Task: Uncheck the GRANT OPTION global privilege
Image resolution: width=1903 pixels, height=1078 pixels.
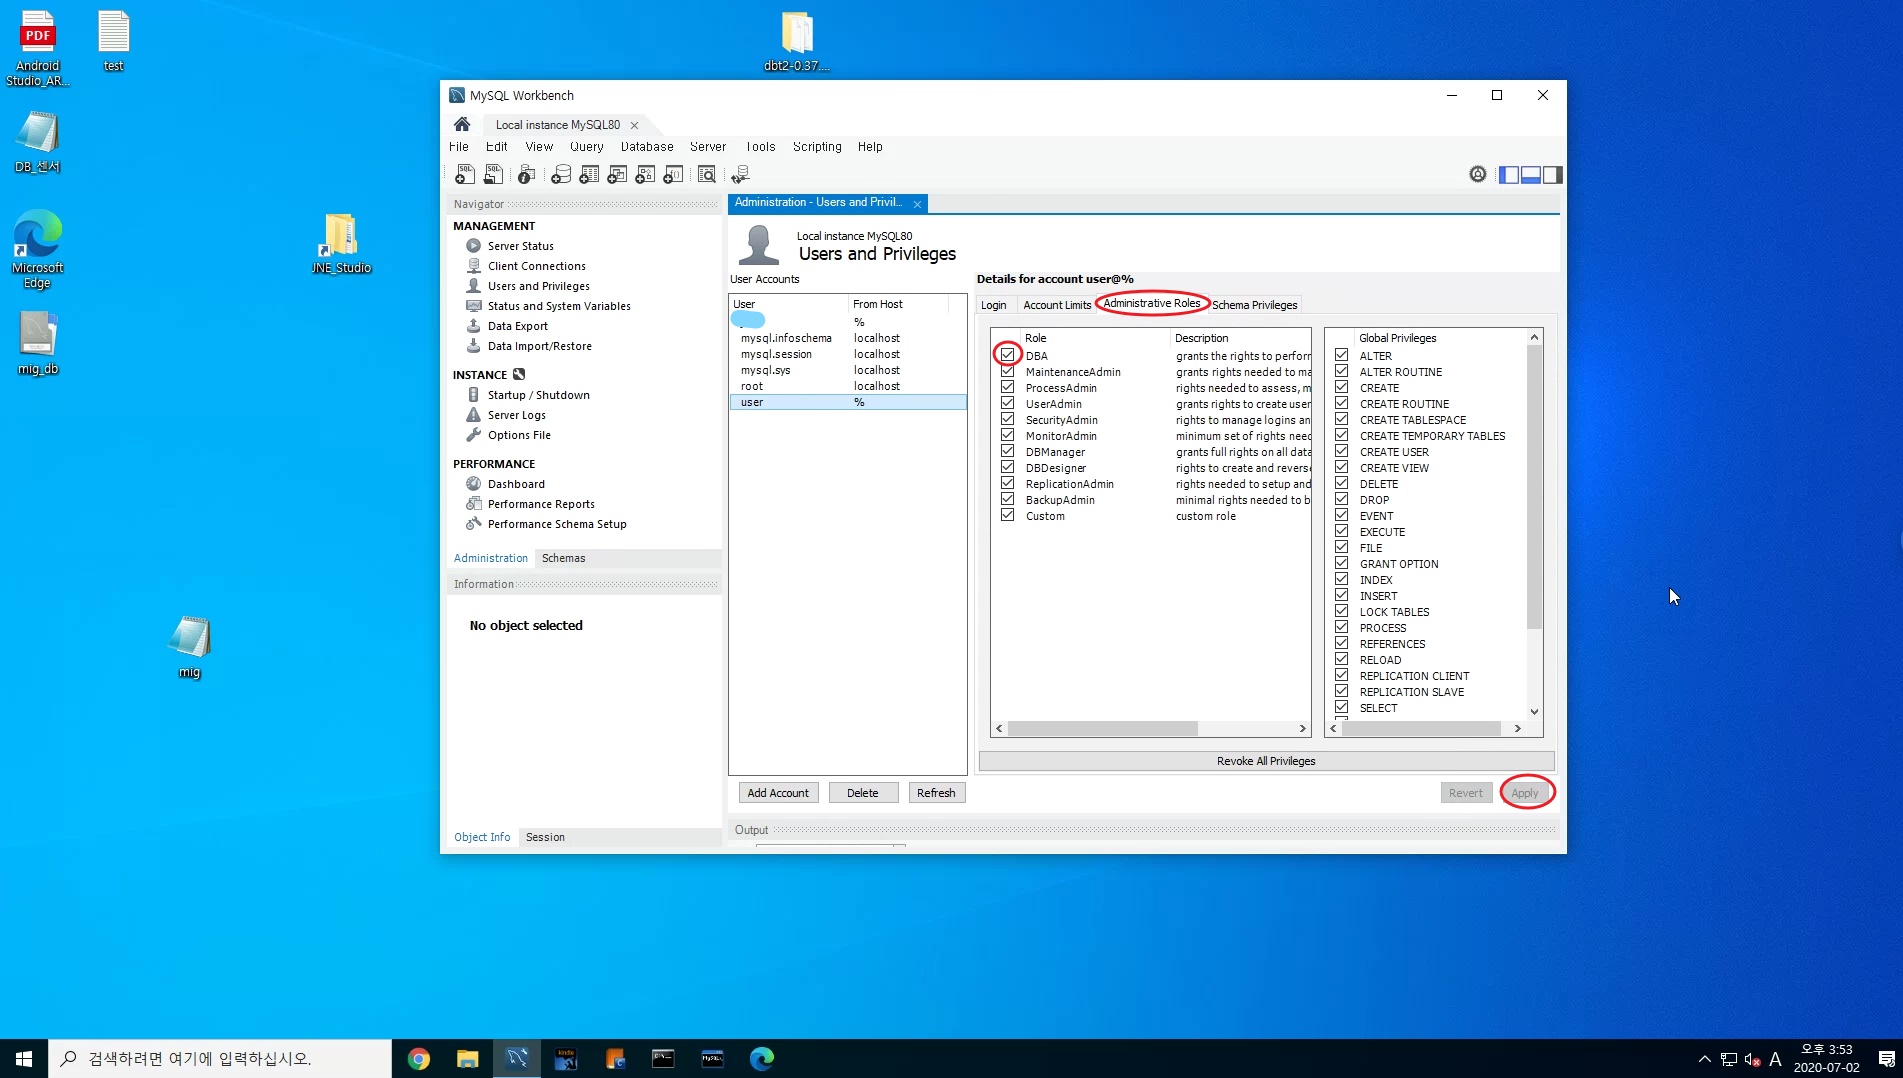Action: pyautogui.click(x=1341, y=563)
